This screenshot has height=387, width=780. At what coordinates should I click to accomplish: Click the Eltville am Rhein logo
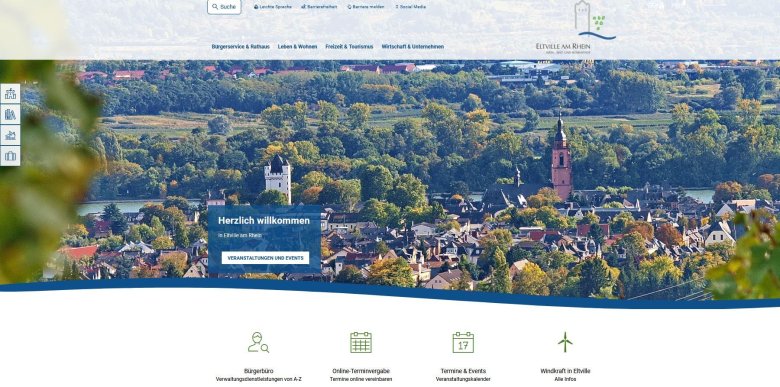coord(575,27)
